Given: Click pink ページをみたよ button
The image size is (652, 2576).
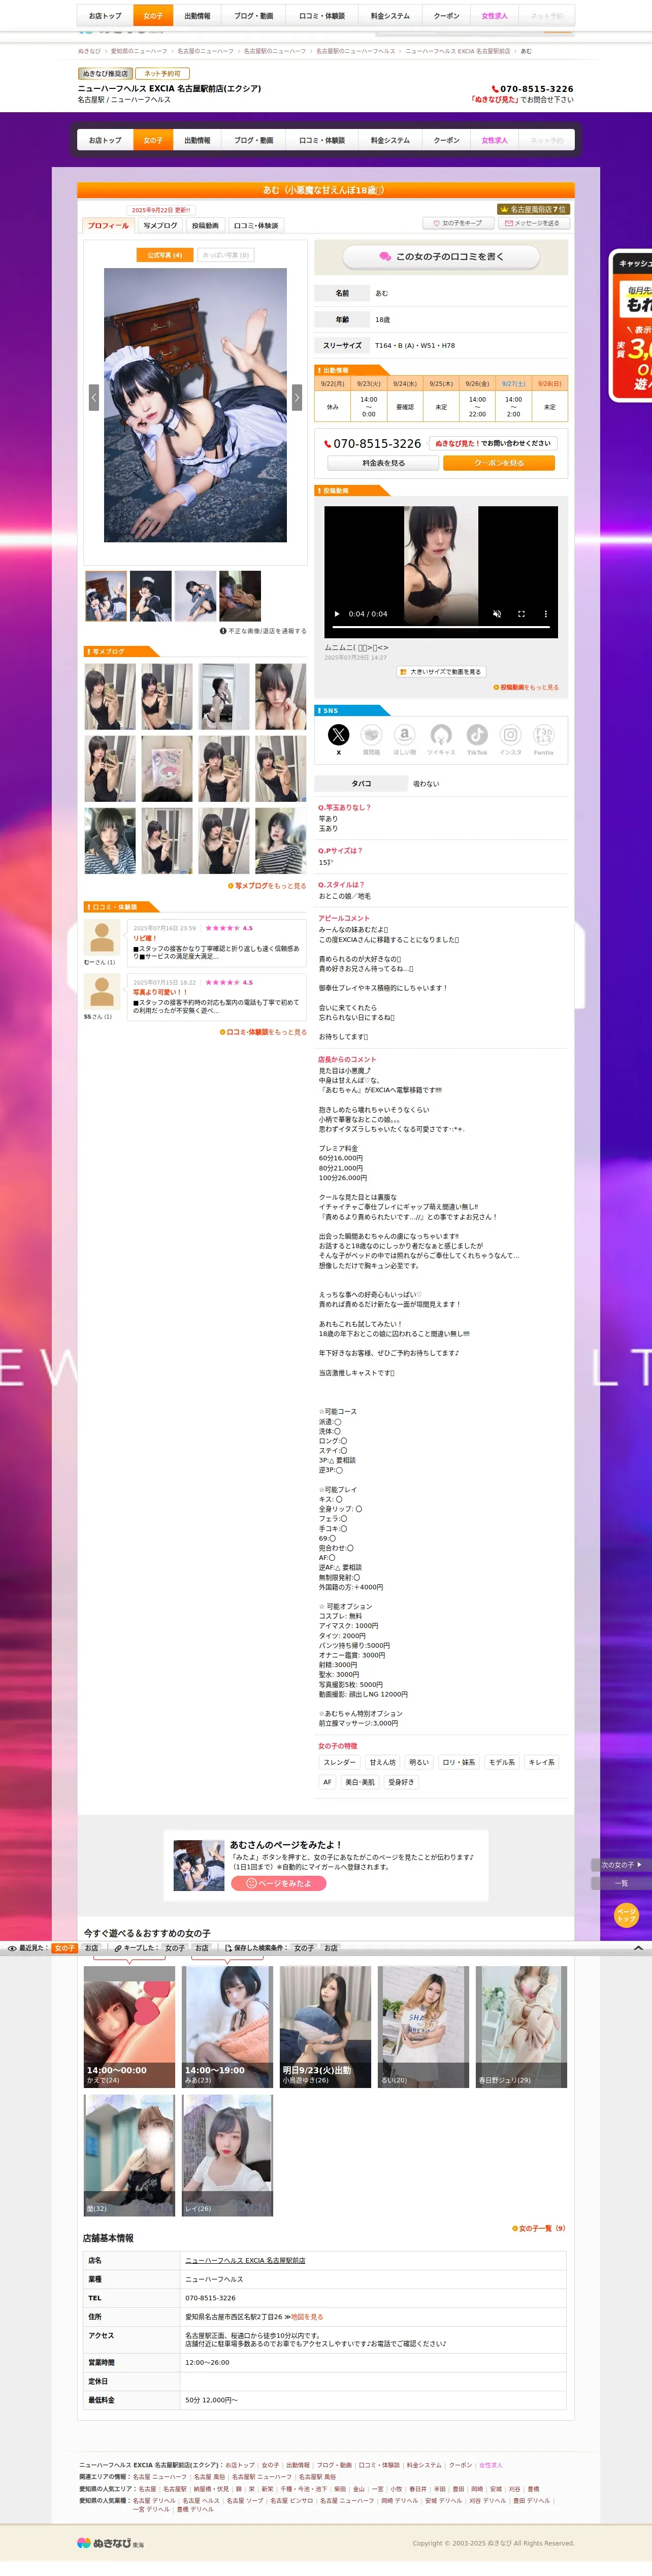Looking at the screenshot, I should (x=279, y=1883).
